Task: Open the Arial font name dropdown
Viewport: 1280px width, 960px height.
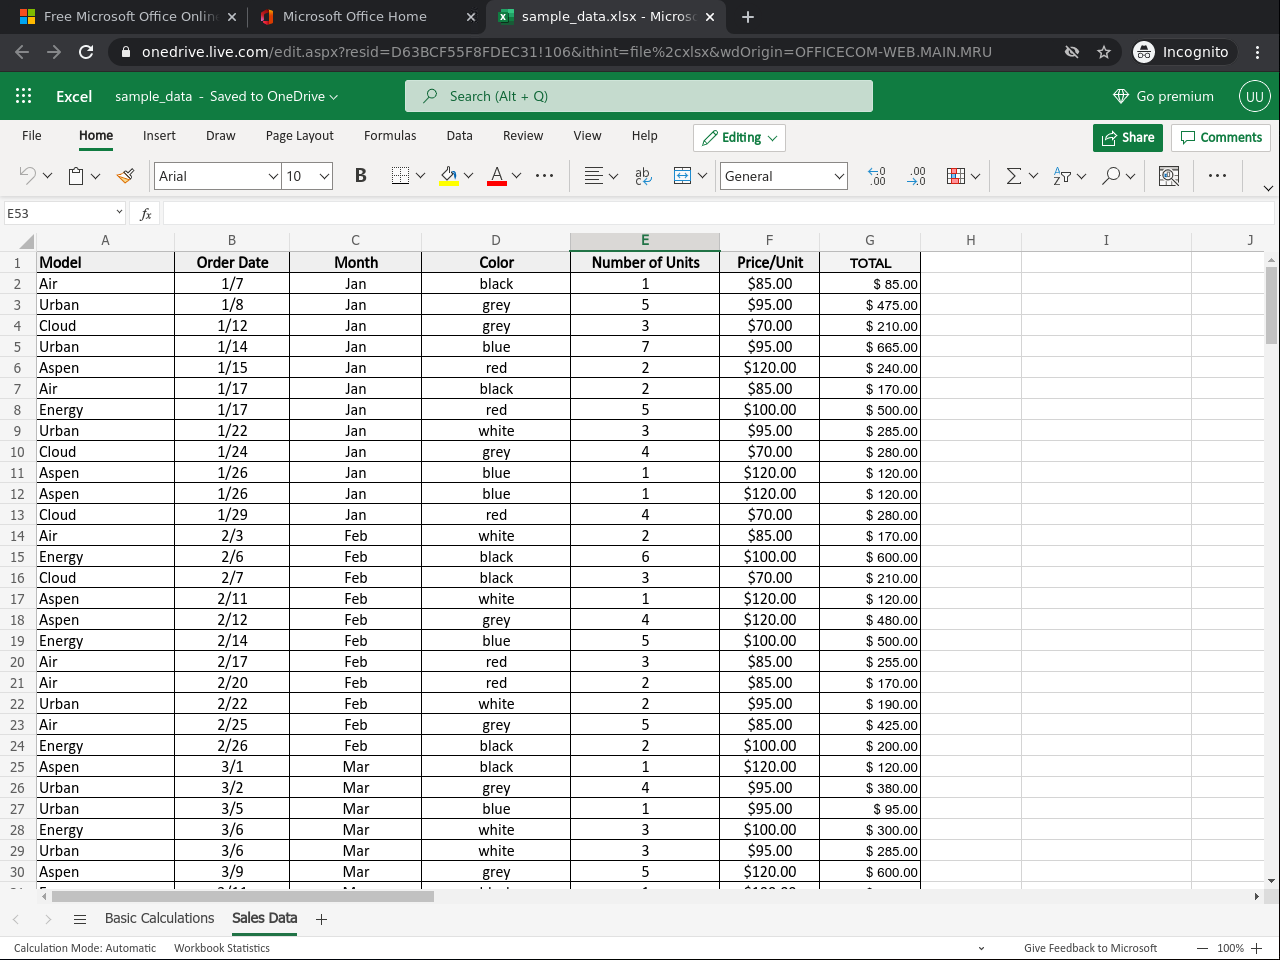Action: click(x=274, y=176)
